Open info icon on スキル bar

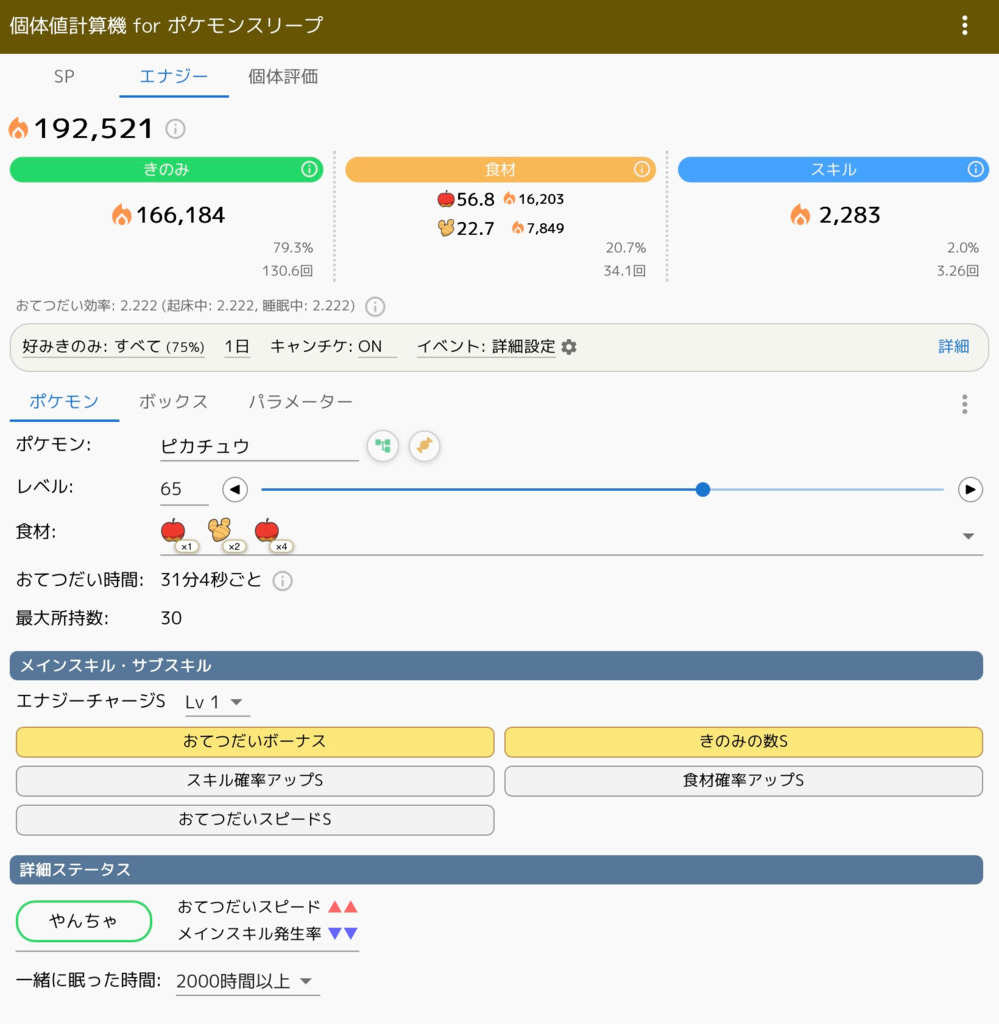point(975,170)
